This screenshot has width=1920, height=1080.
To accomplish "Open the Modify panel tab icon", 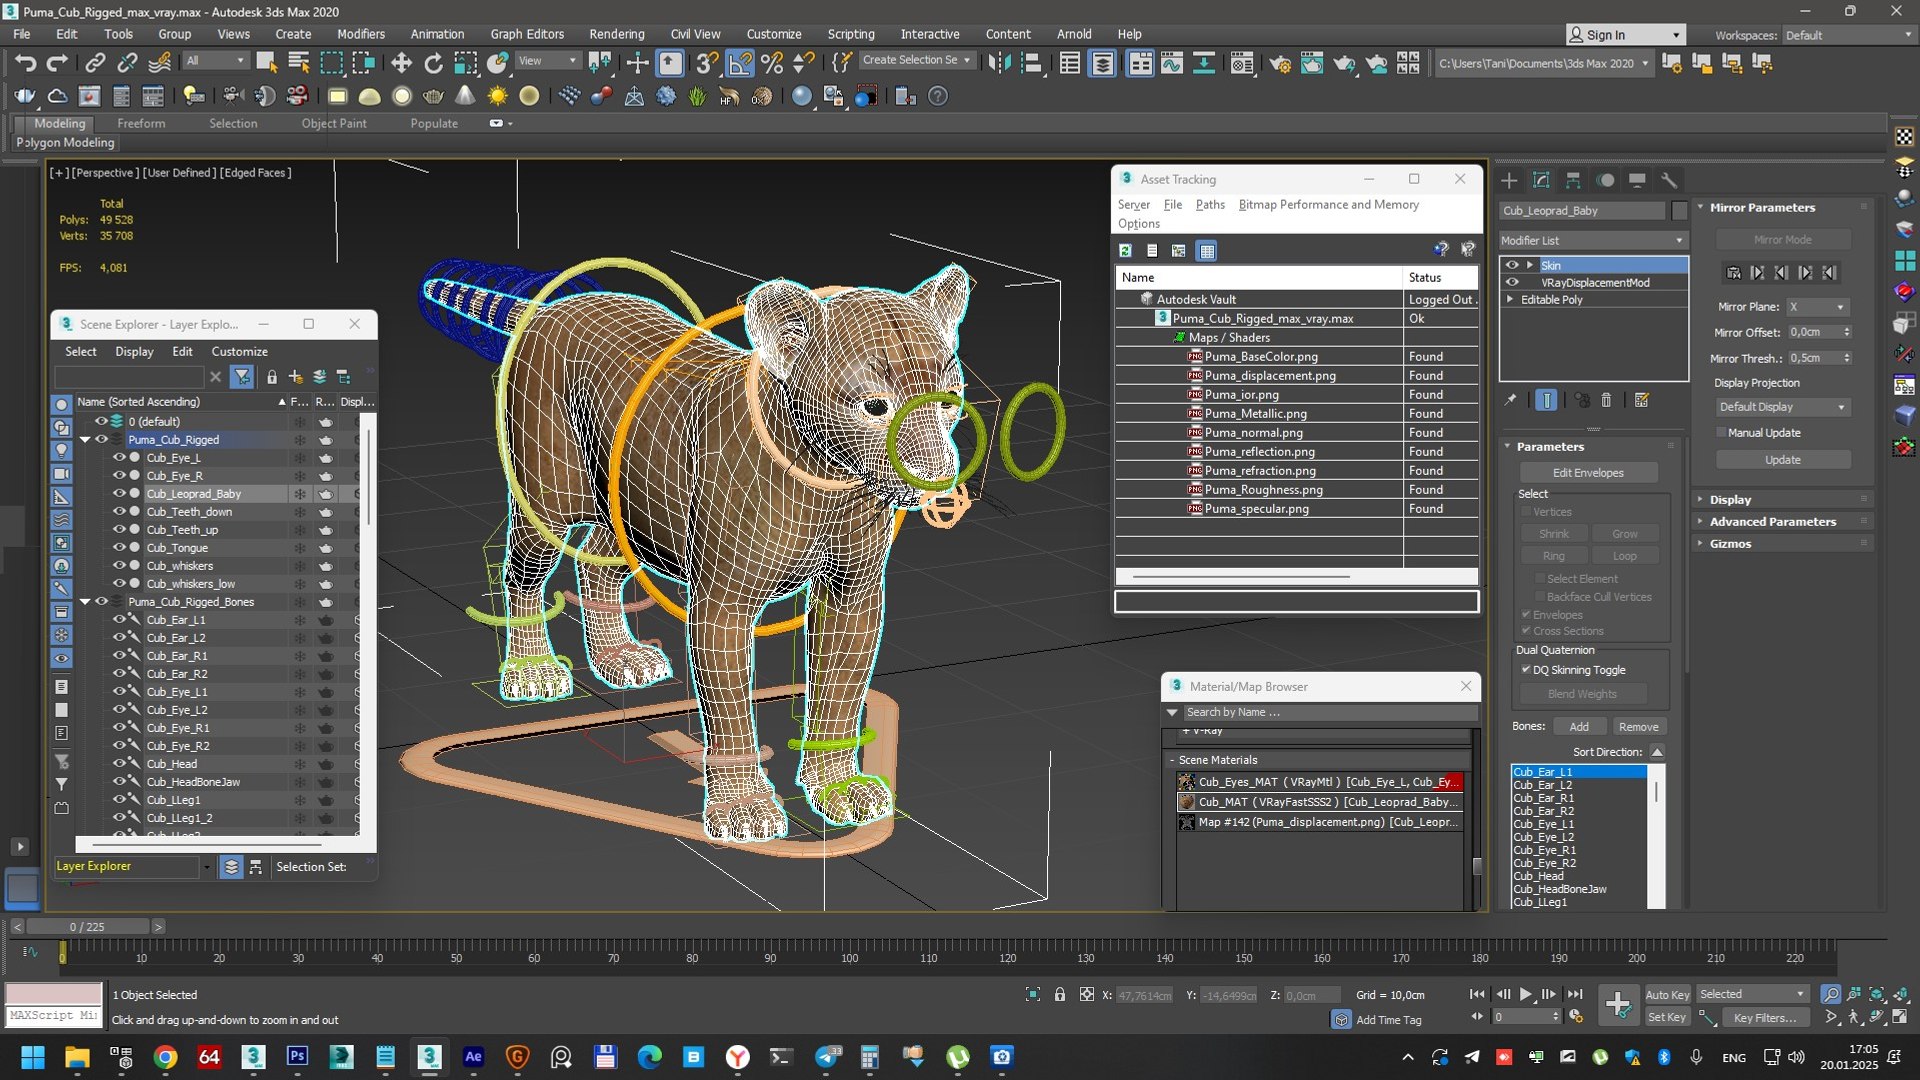I will tap(1541, 180).
